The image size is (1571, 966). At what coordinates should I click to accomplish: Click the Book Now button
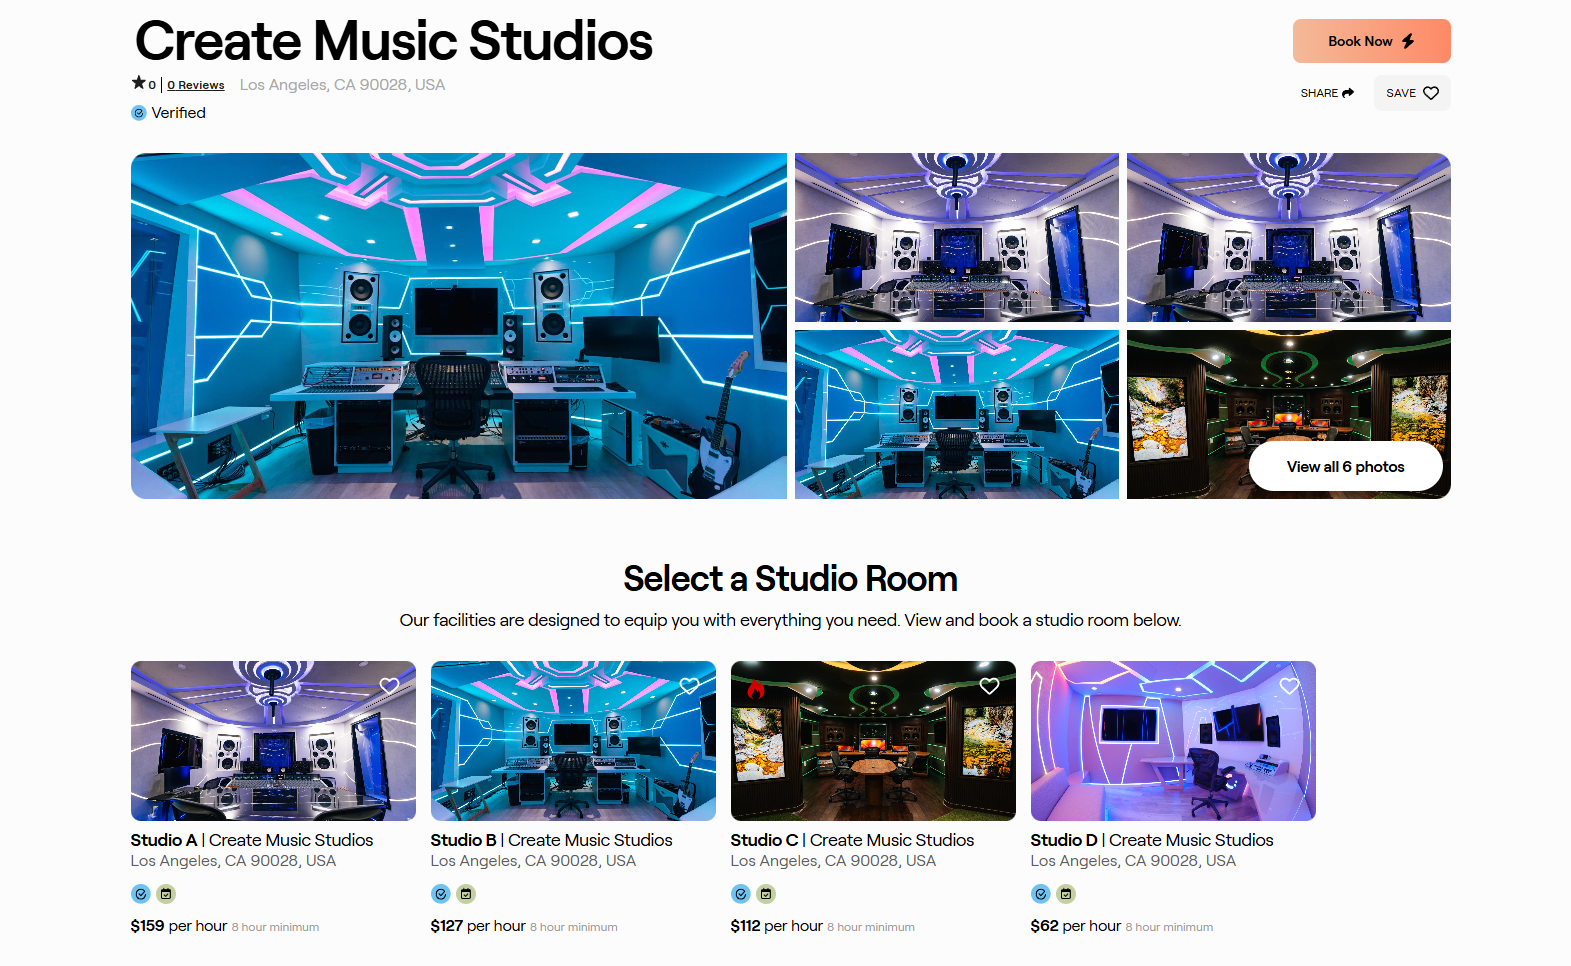[x=1371, y=41]
